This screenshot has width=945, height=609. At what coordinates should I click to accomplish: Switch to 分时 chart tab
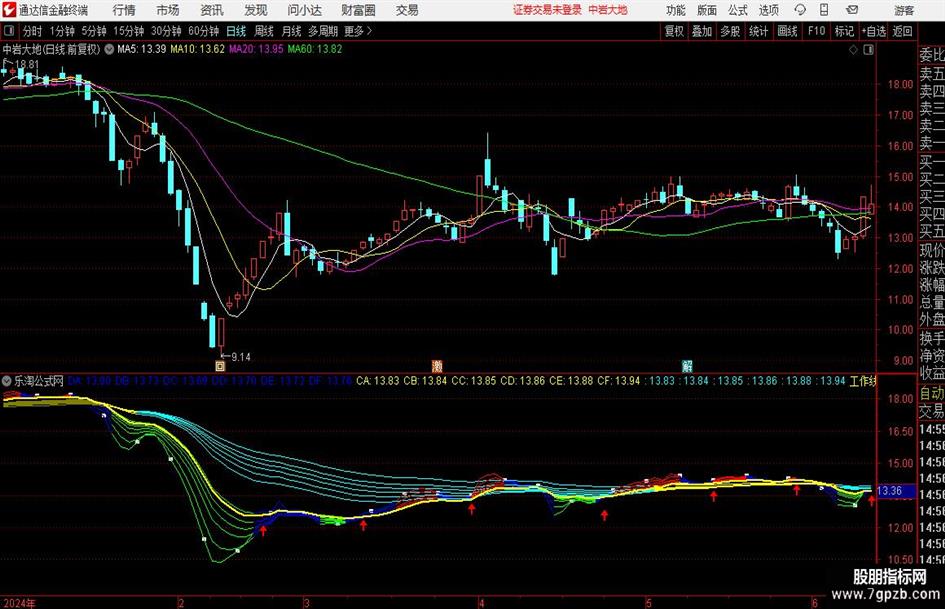(33, 31)
